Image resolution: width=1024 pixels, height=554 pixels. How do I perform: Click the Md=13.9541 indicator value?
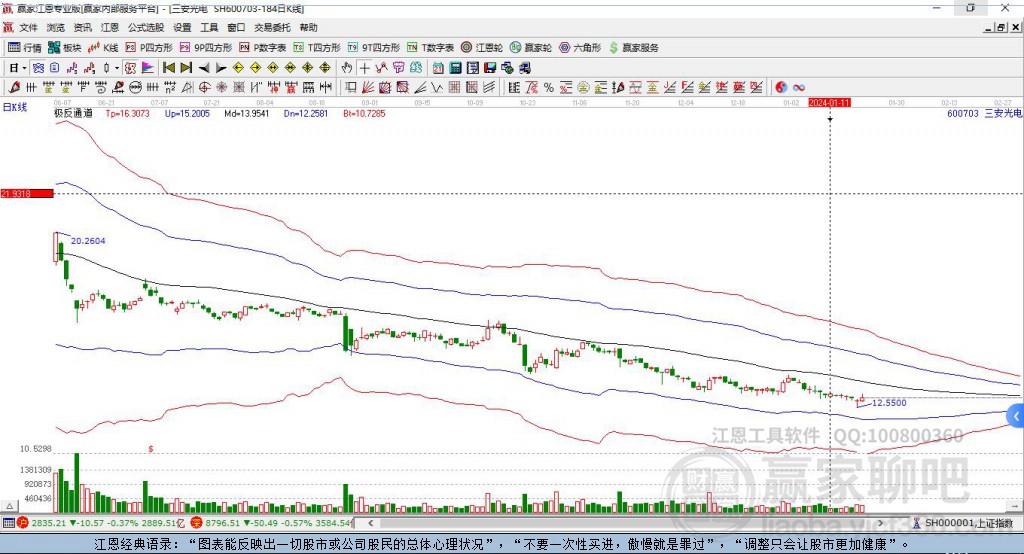pyautogui.click(x=246, y=113)
